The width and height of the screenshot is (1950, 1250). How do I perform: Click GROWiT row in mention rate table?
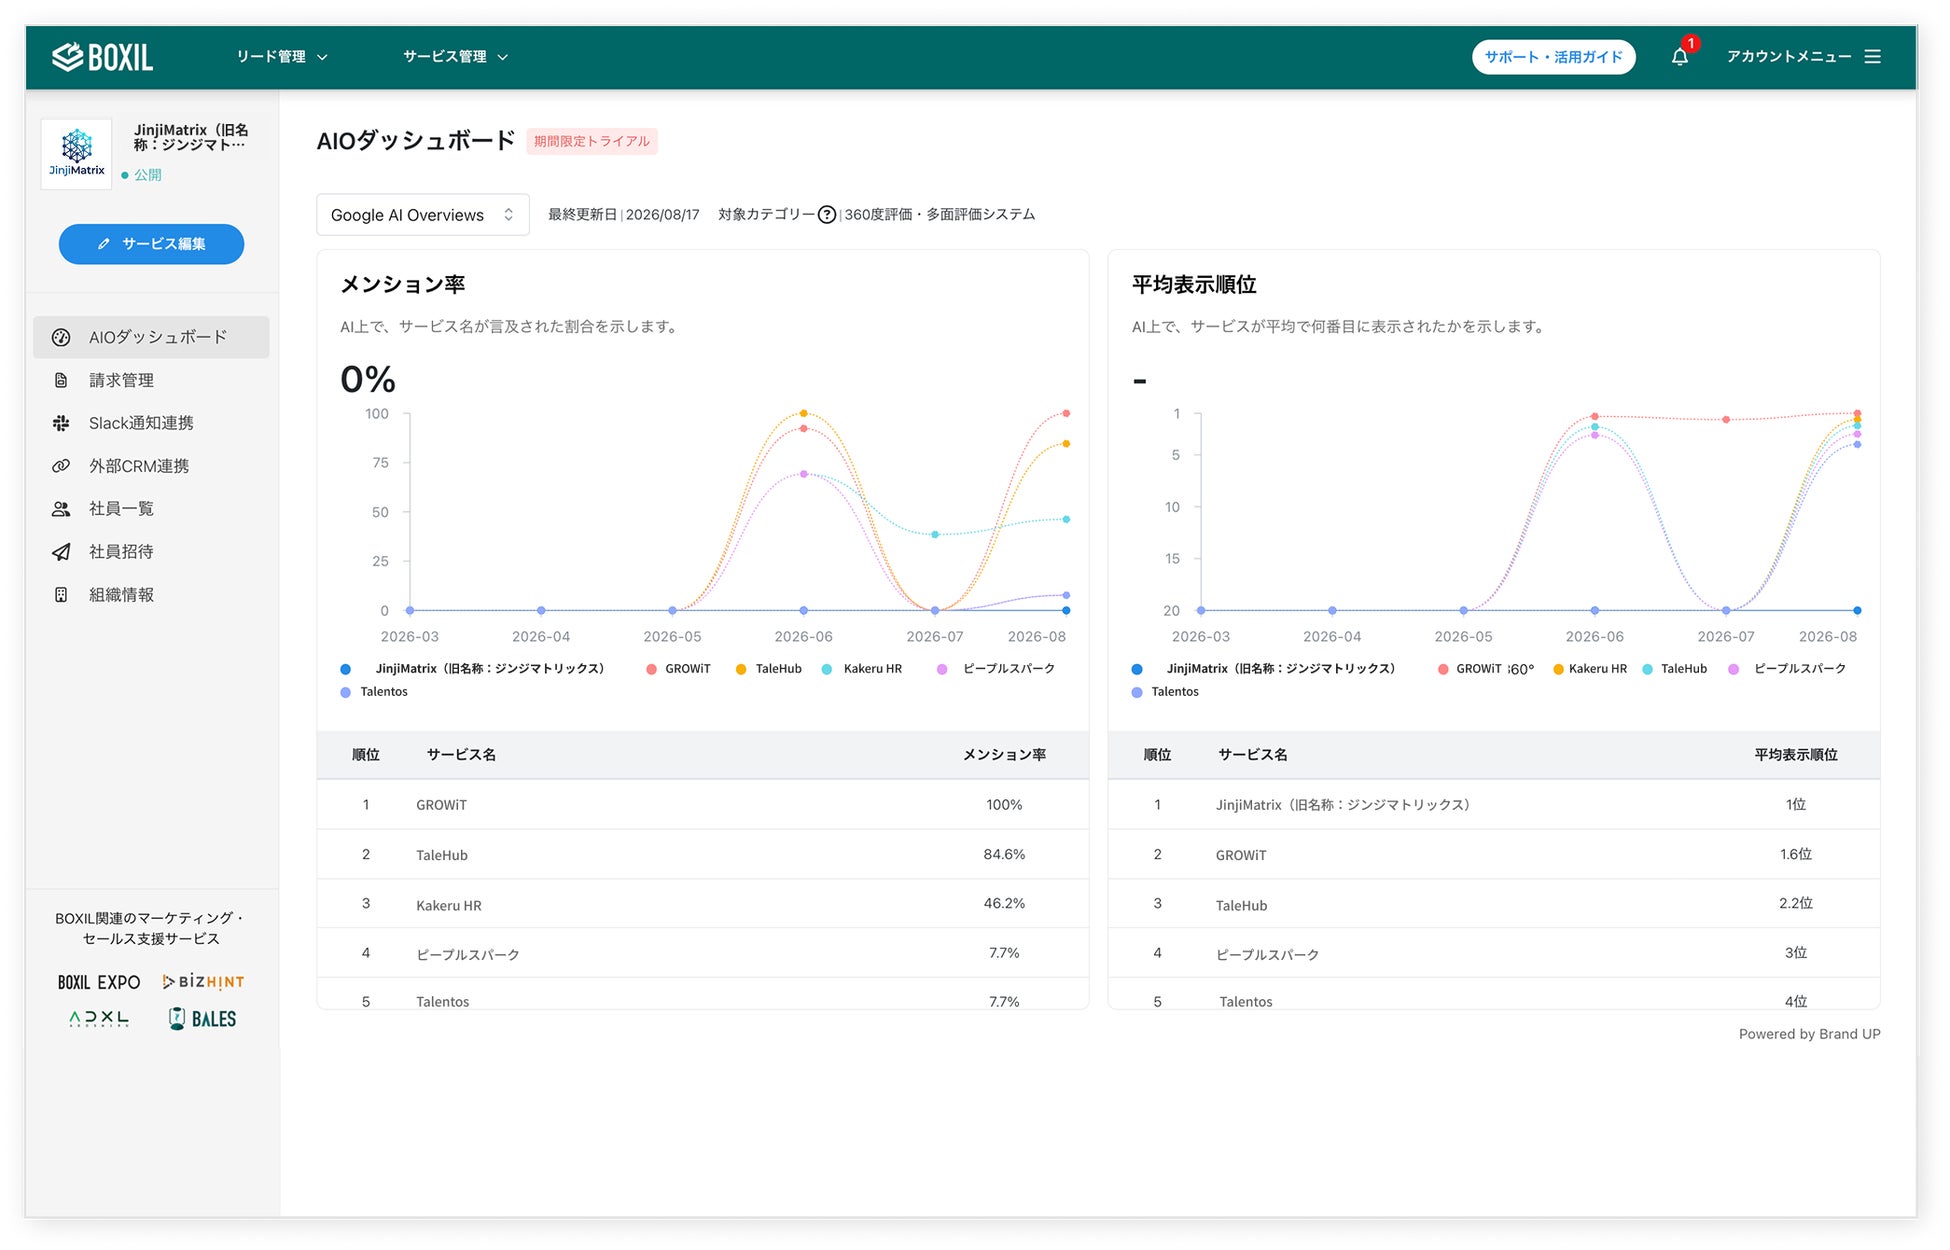pyautogui.click(x=703, y=805)
